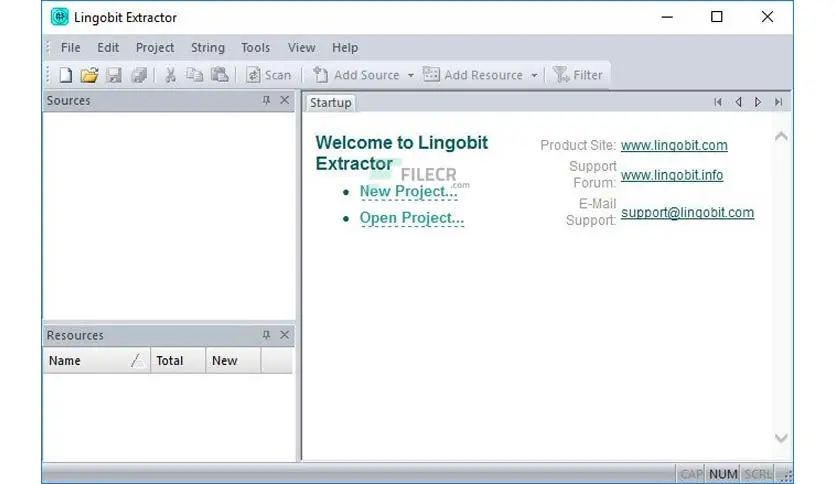Expand the Add Resource dropdown arrow

pos(534,75)
